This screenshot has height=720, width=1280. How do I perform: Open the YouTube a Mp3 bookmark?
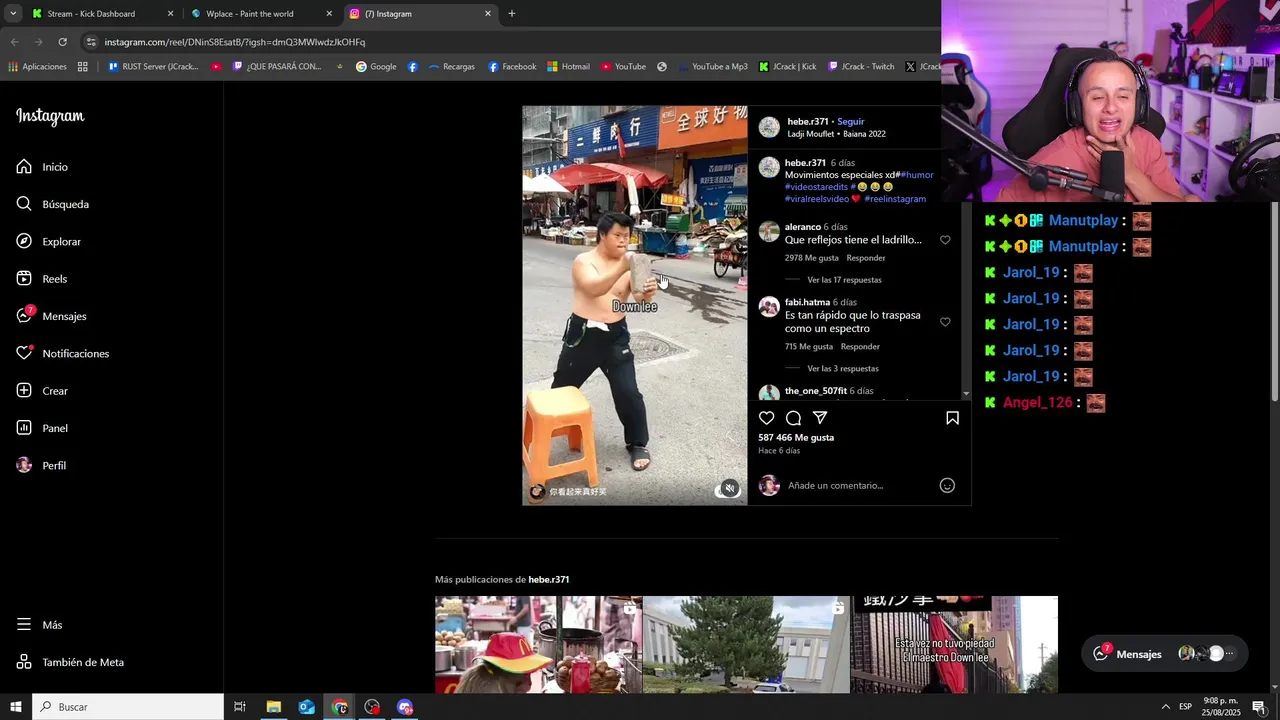click(x=712, y=67)
